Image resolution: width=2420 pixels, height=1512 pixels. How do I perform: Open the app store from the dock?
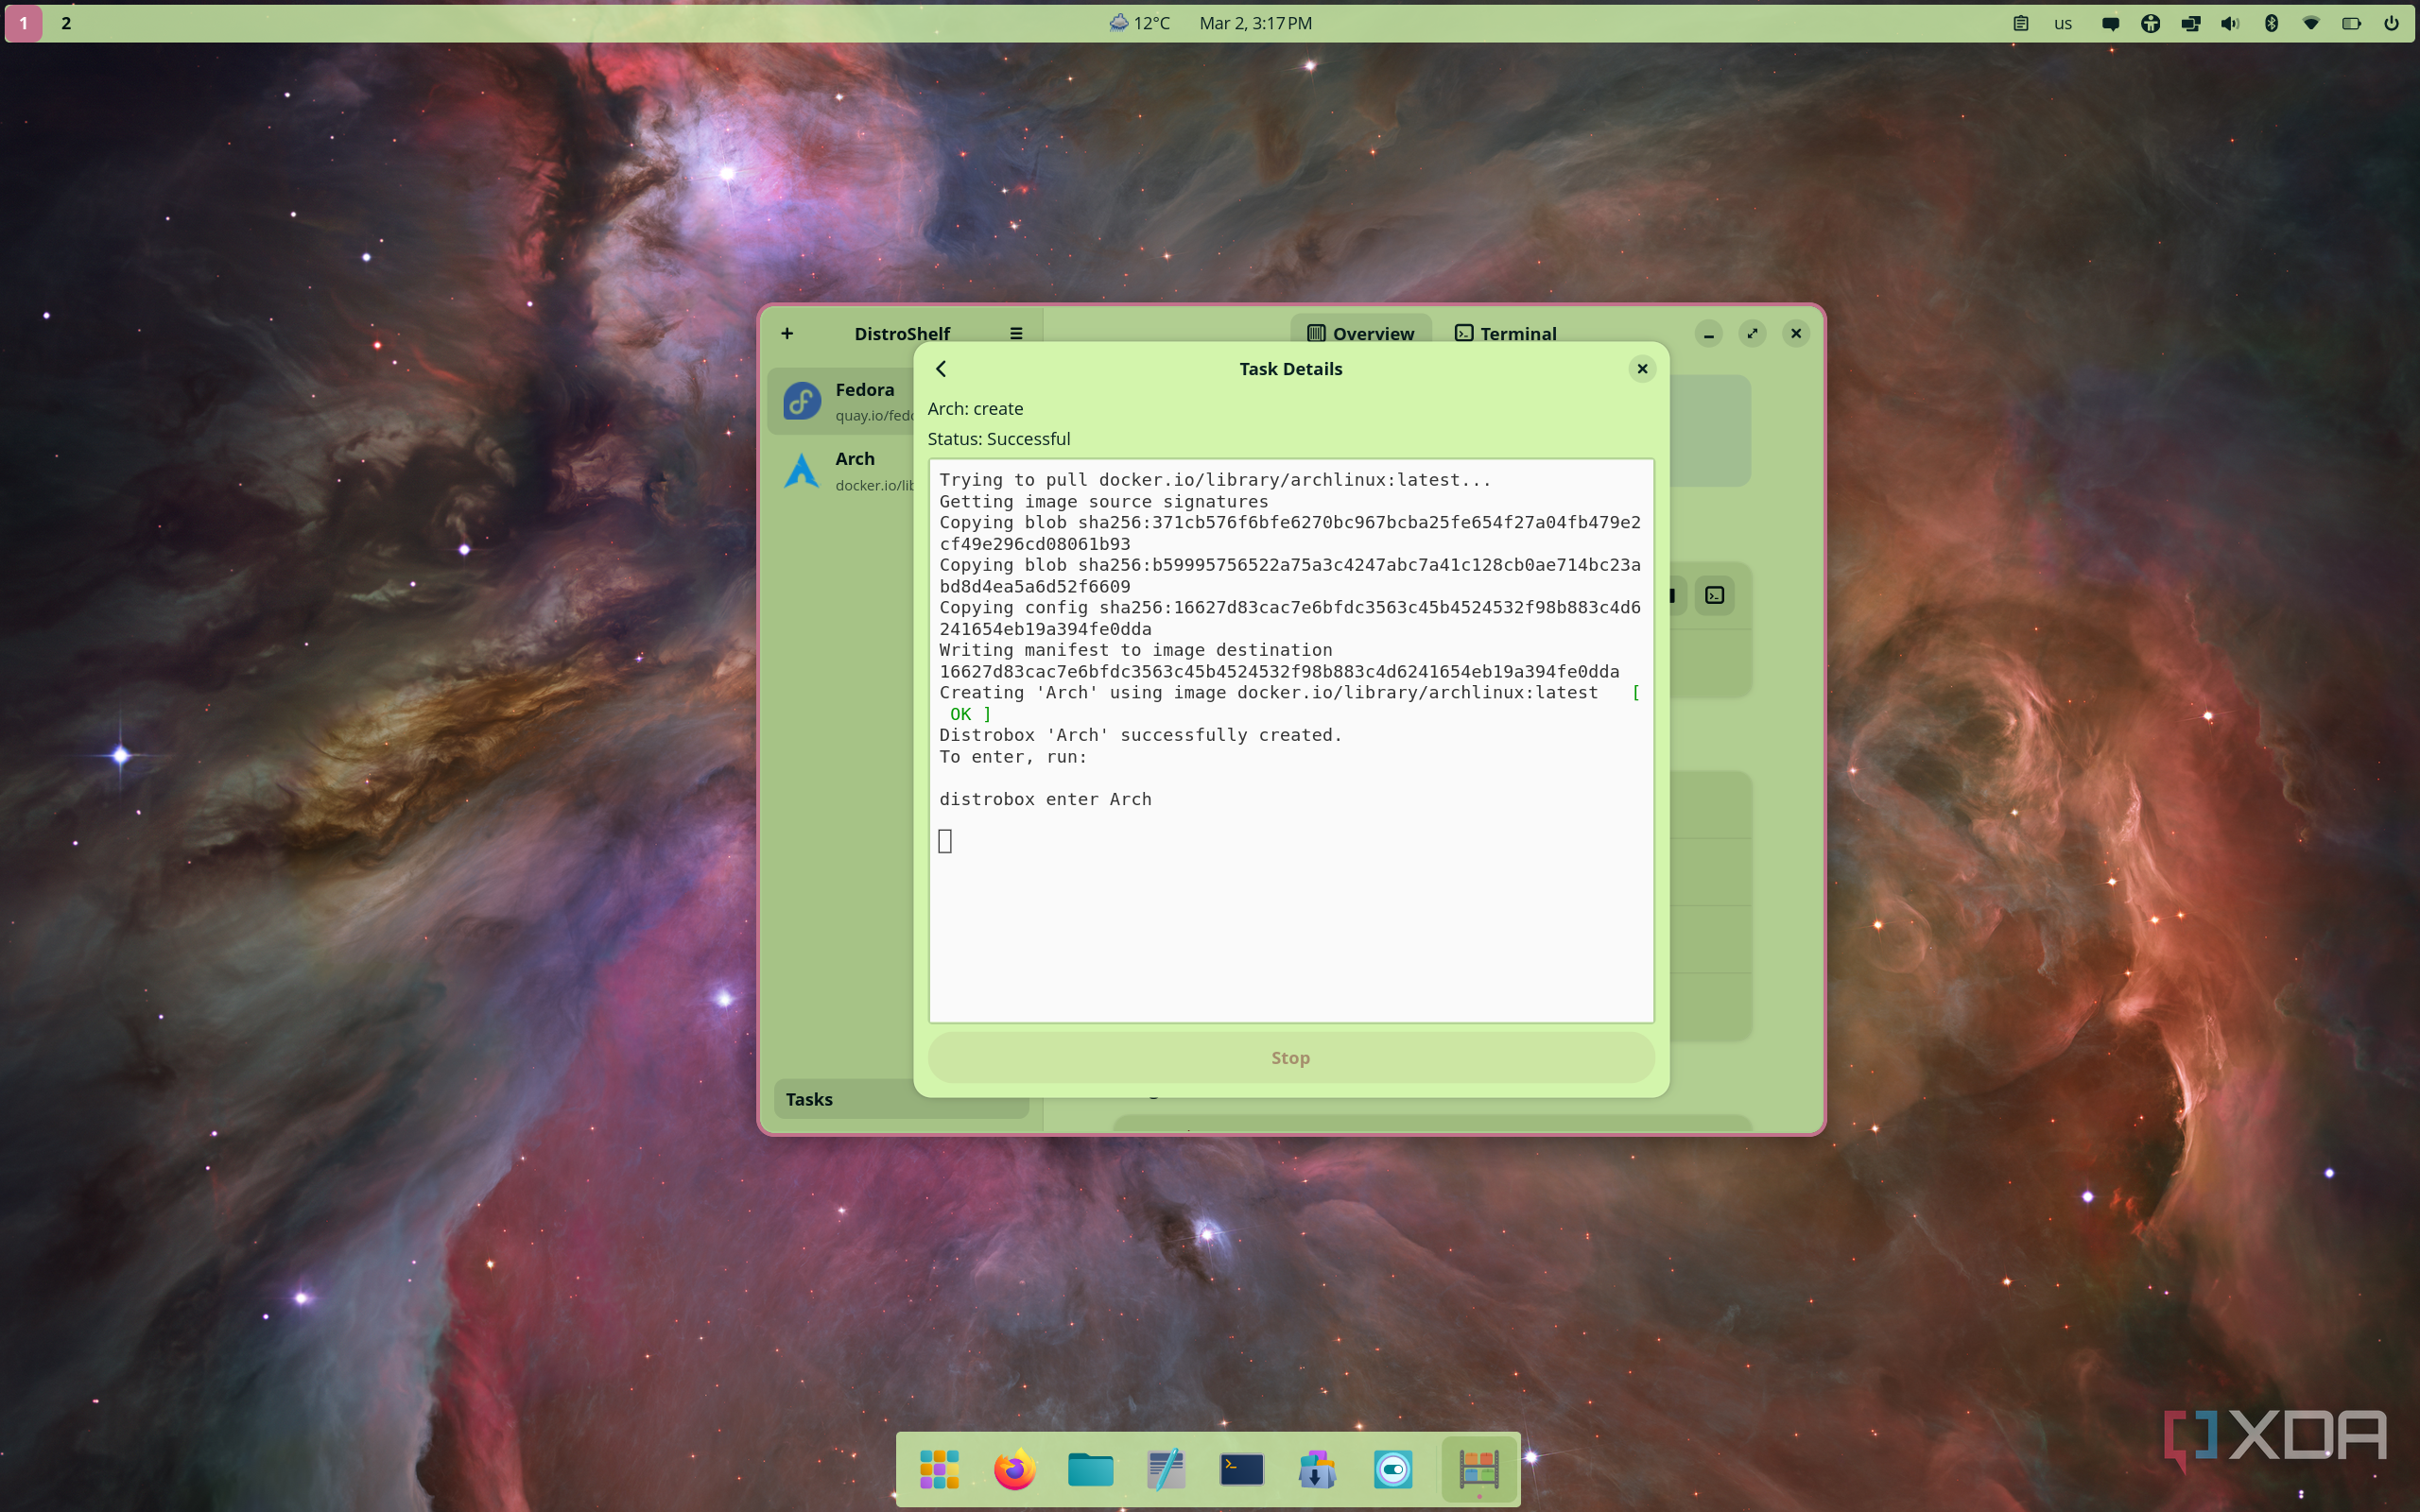(x=1317, y=1469)
